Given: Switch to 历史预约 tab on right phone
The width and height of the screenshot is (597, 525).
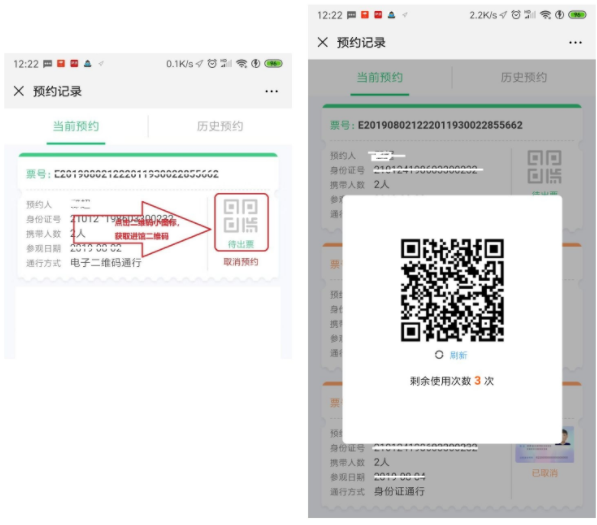Looking at the screenshot, I should pos(524,77).
